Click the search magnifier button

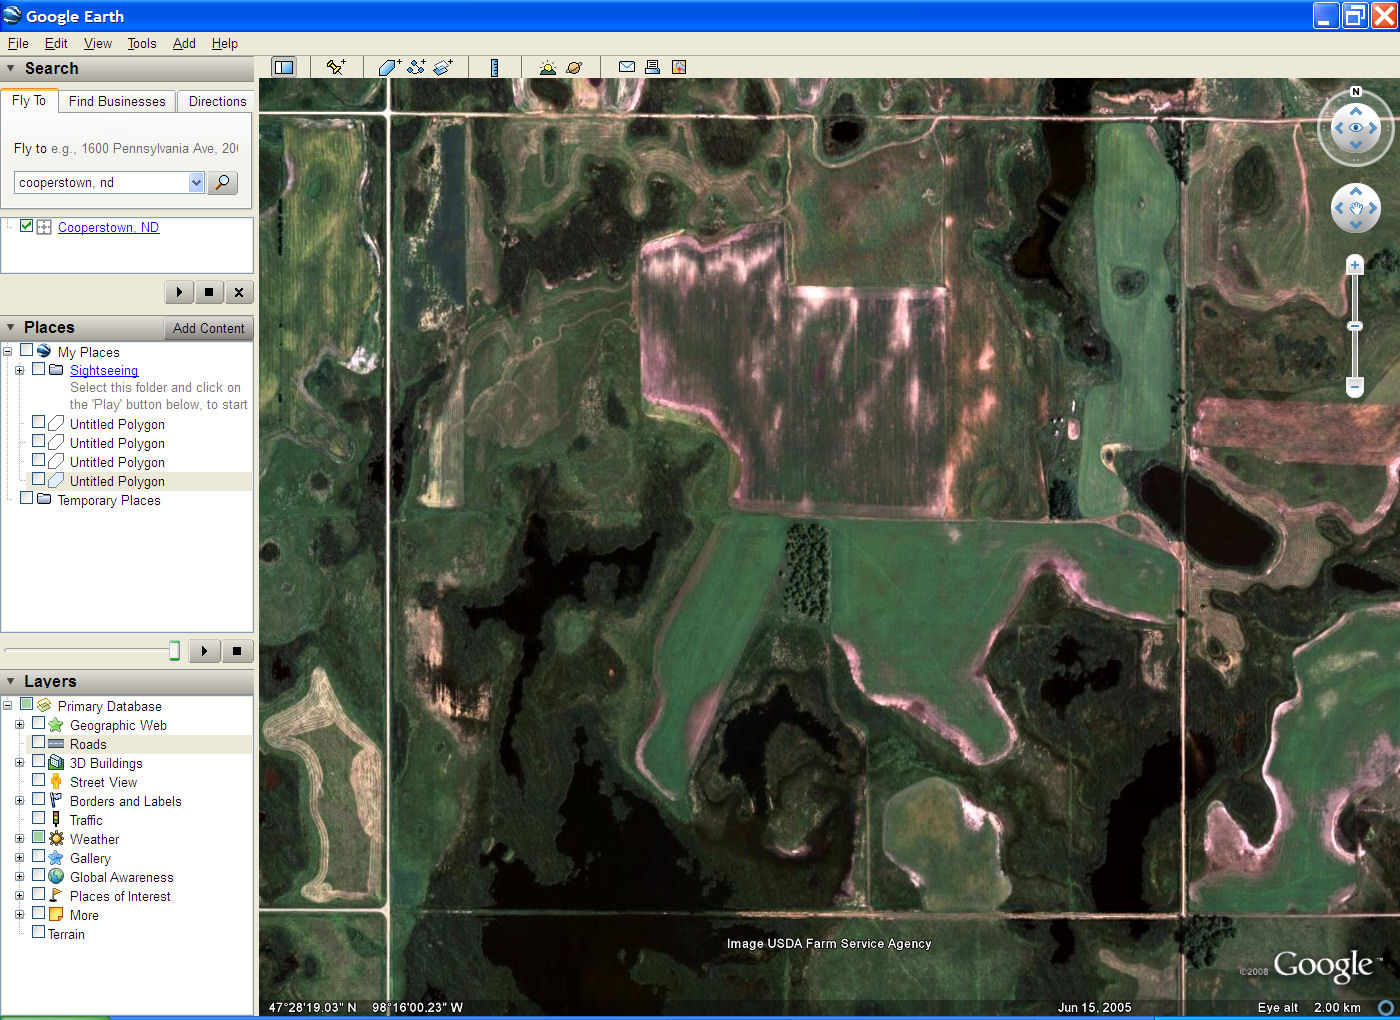[x=222, y=182]
